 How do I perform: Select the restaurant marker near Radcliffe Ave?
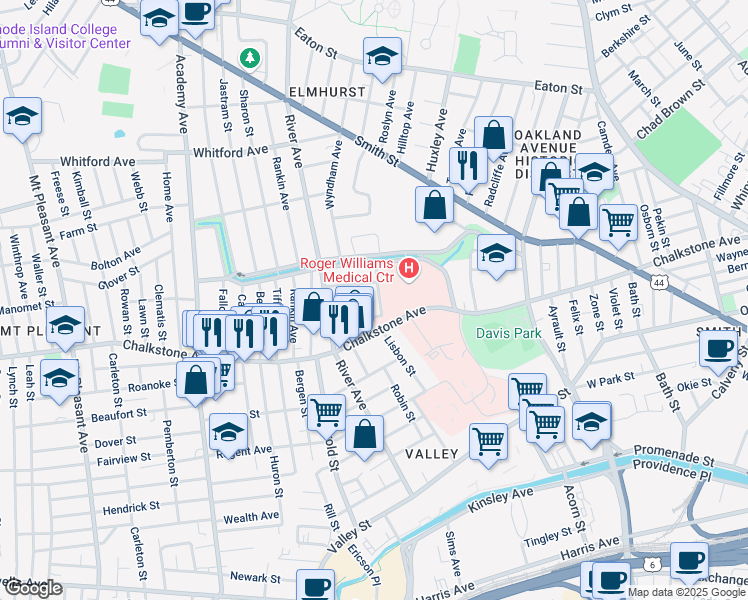(468, 169)
